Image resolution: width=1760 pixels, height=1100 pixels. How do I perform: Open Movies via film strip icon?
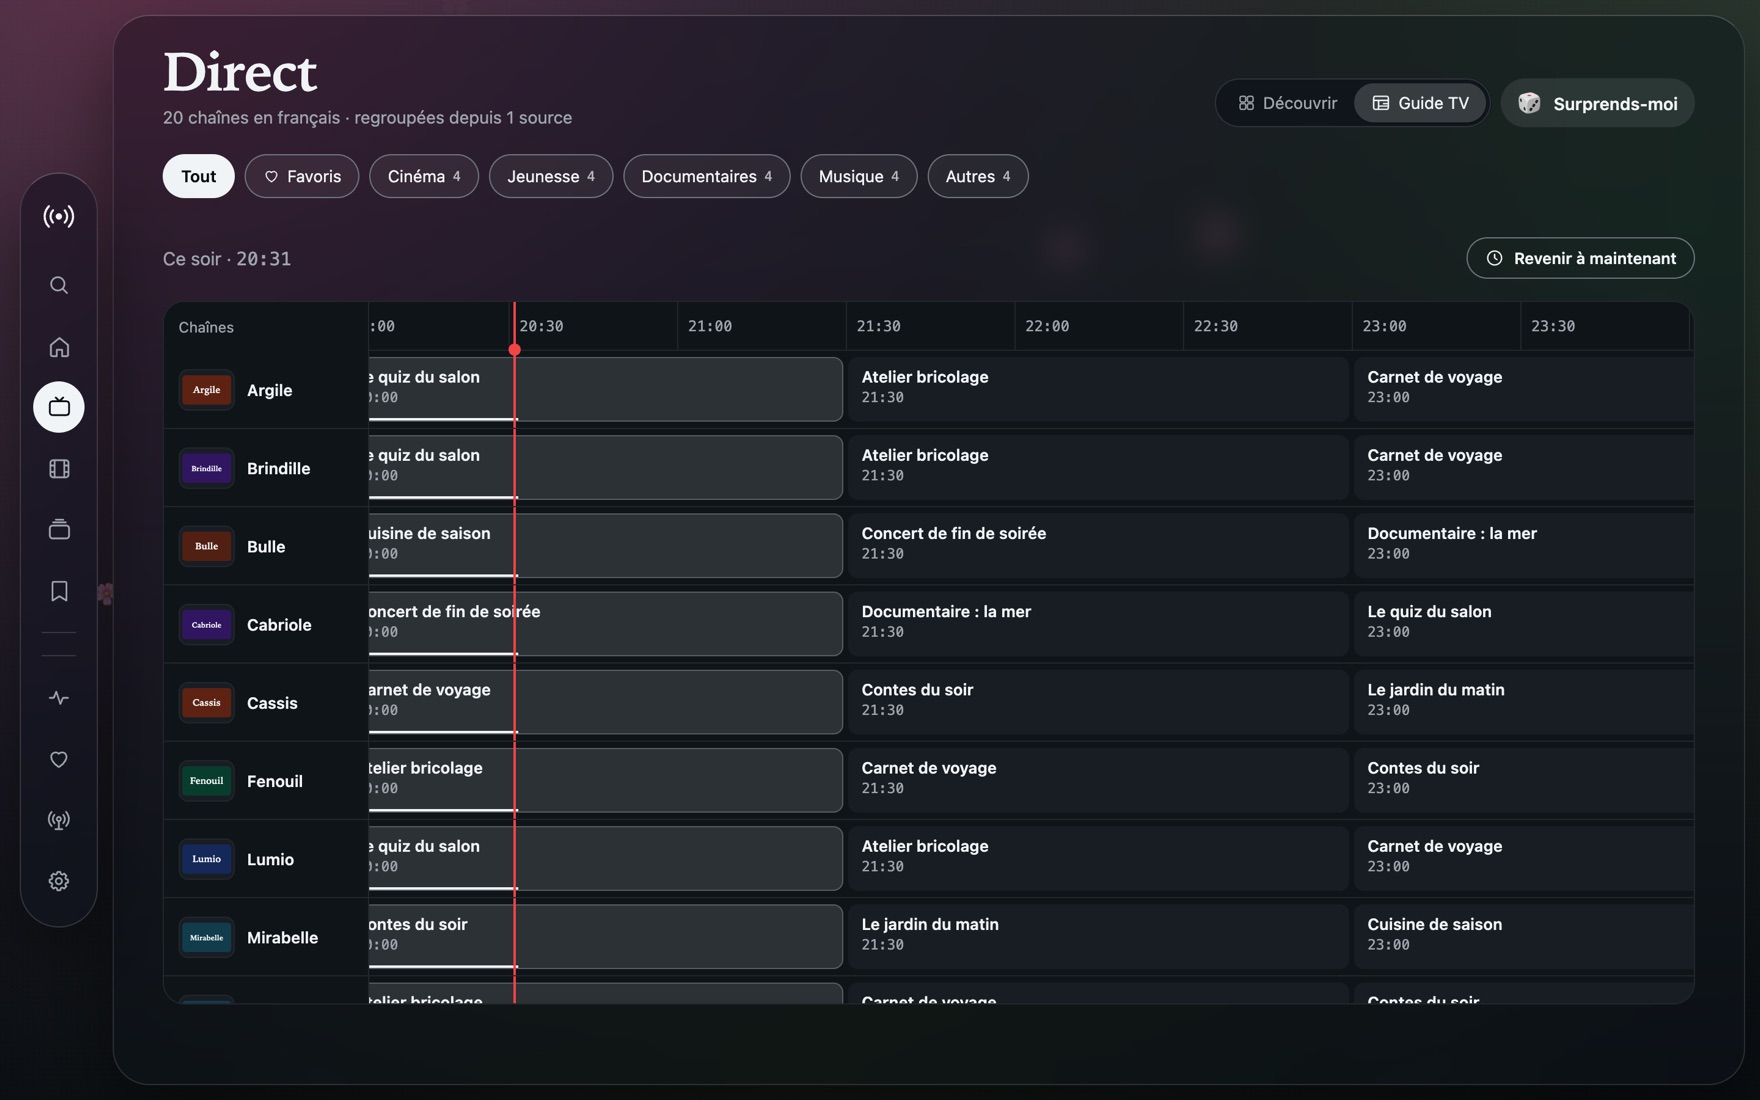(59, 469)
